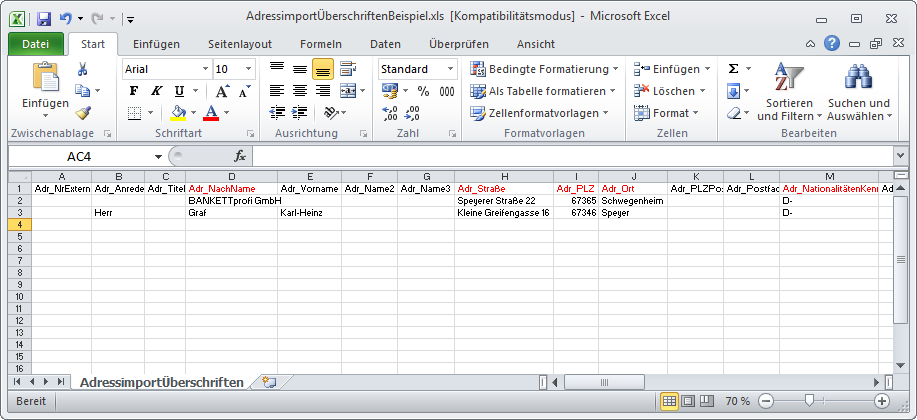
Task: Click the insert function fx icon
Action: (240, 156)
